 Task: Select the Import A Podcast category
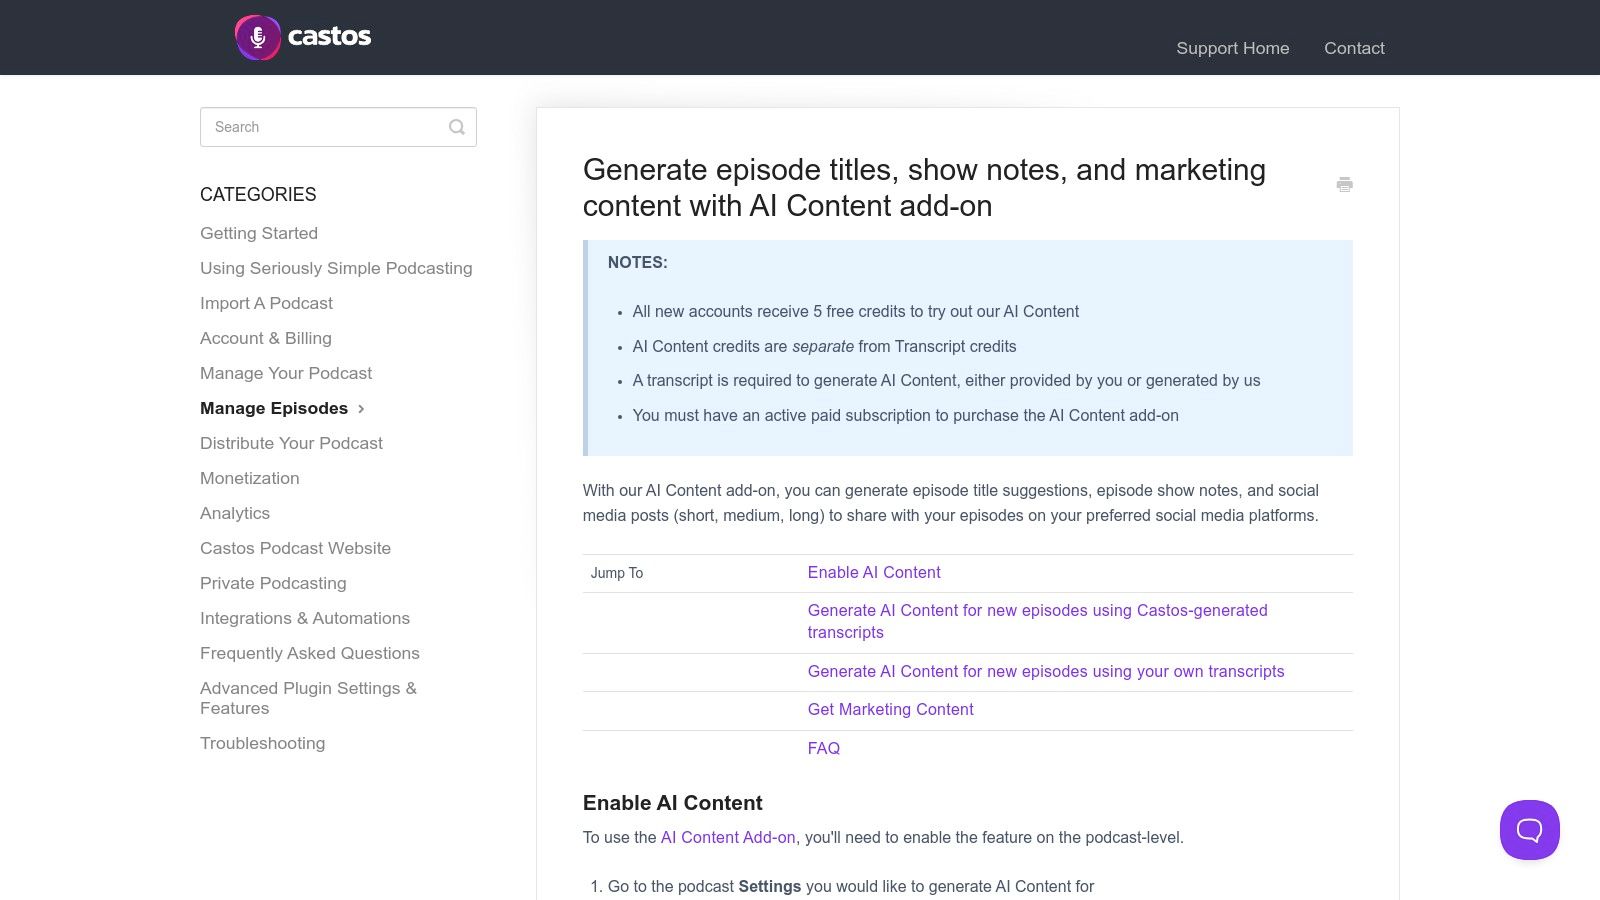point(266,303)
